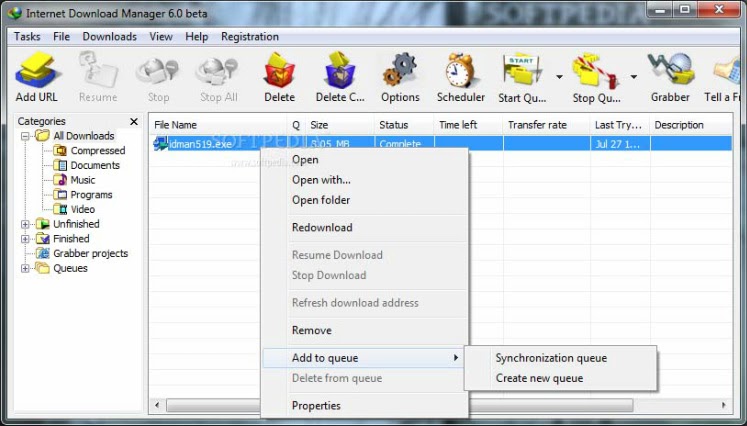Click the Start Queue toolbar icon
Viewport: 747px width, 426px height.
tap(523, 71)
